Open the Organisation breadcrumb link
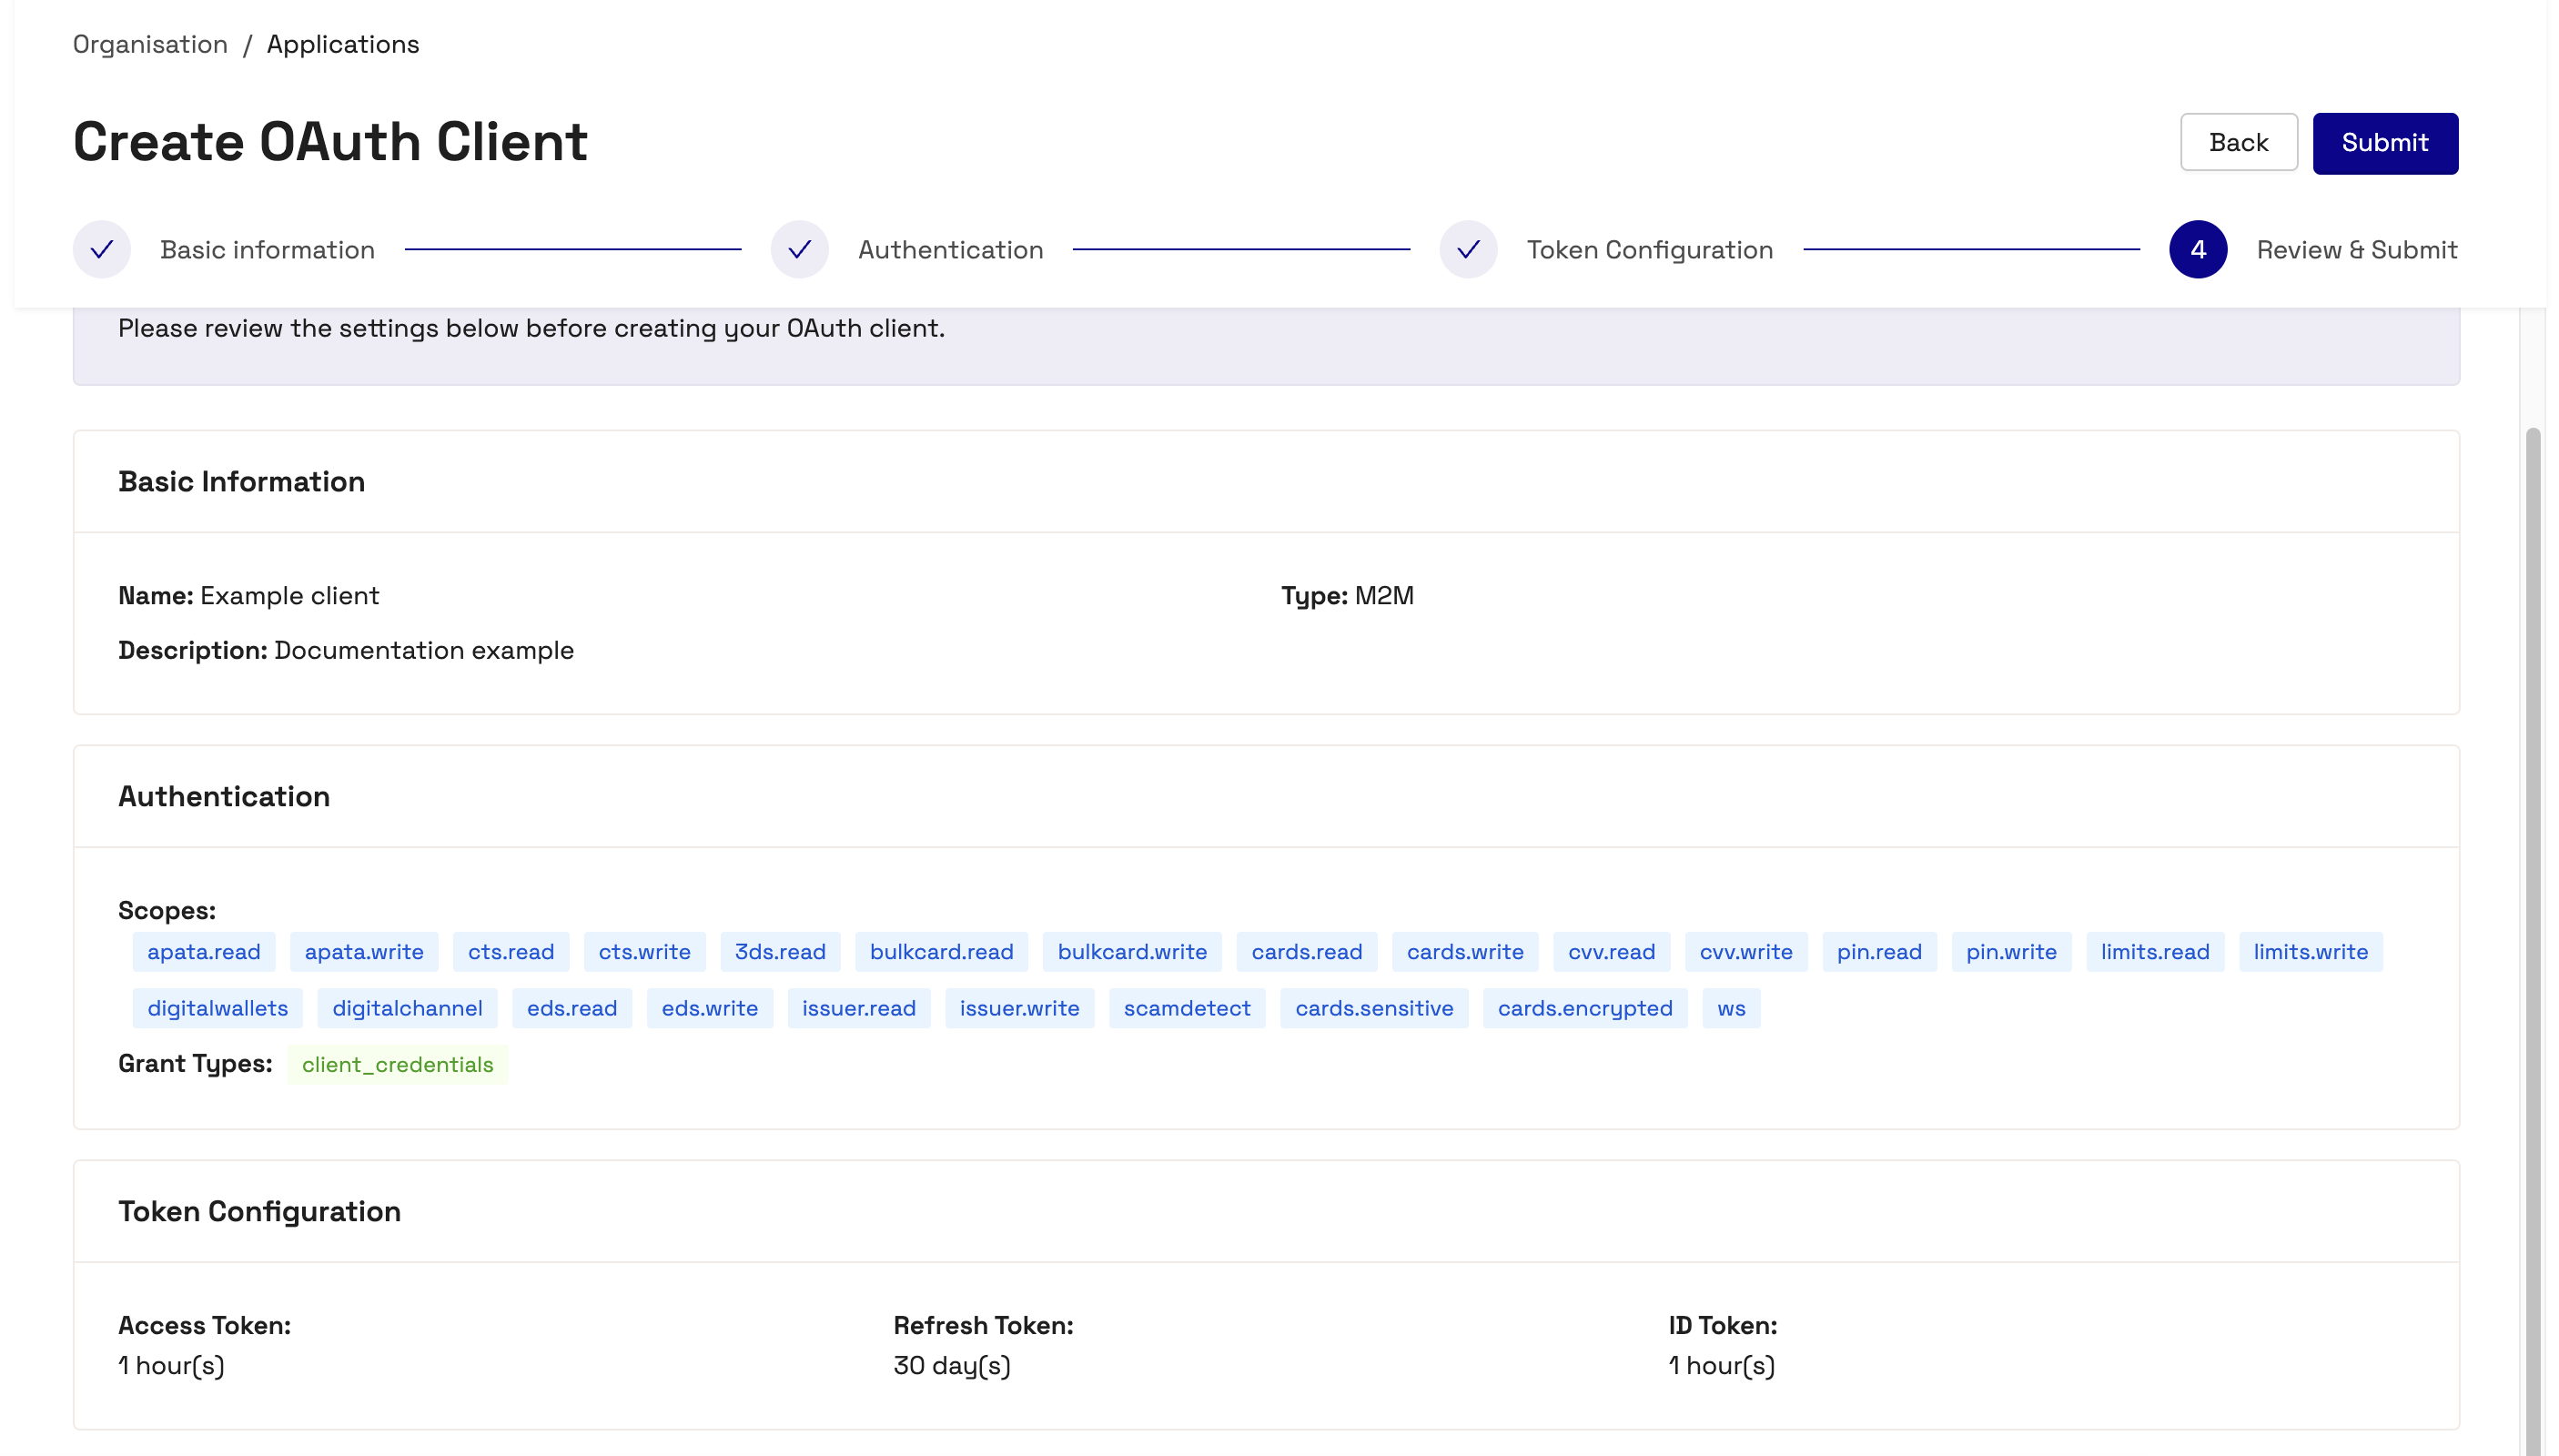This screenshot has width=2559, height=1456. point(150,44)
